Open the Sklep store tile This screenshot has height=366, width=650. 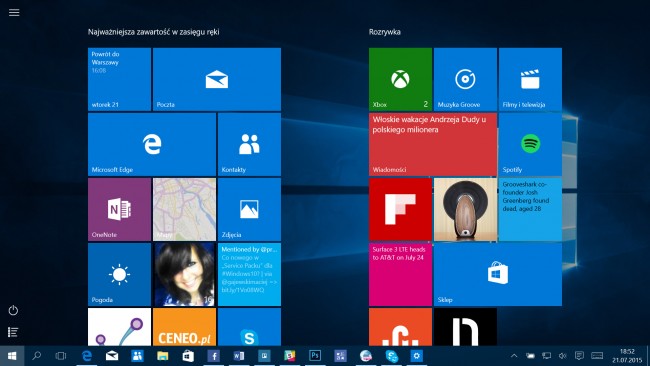pos(498,274)
